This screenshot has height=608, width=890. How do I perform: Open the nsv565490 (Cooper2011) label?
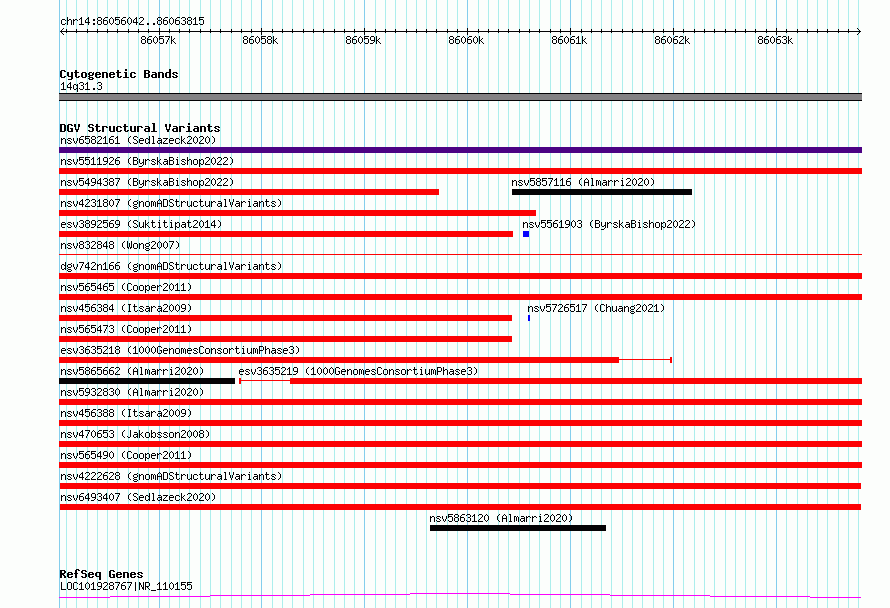(126, 455)
